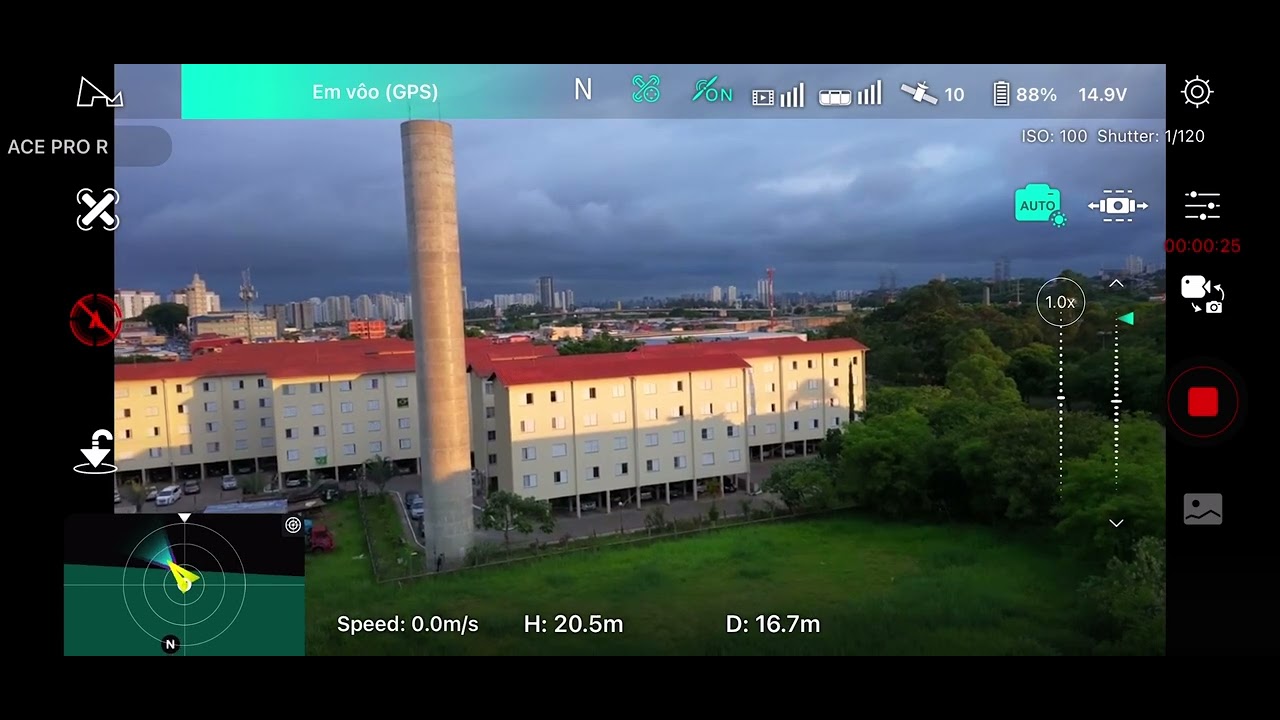The image size is (1280, 720).
Task: Tap the drone positioning status icon
Action: (x=646, y=90)
